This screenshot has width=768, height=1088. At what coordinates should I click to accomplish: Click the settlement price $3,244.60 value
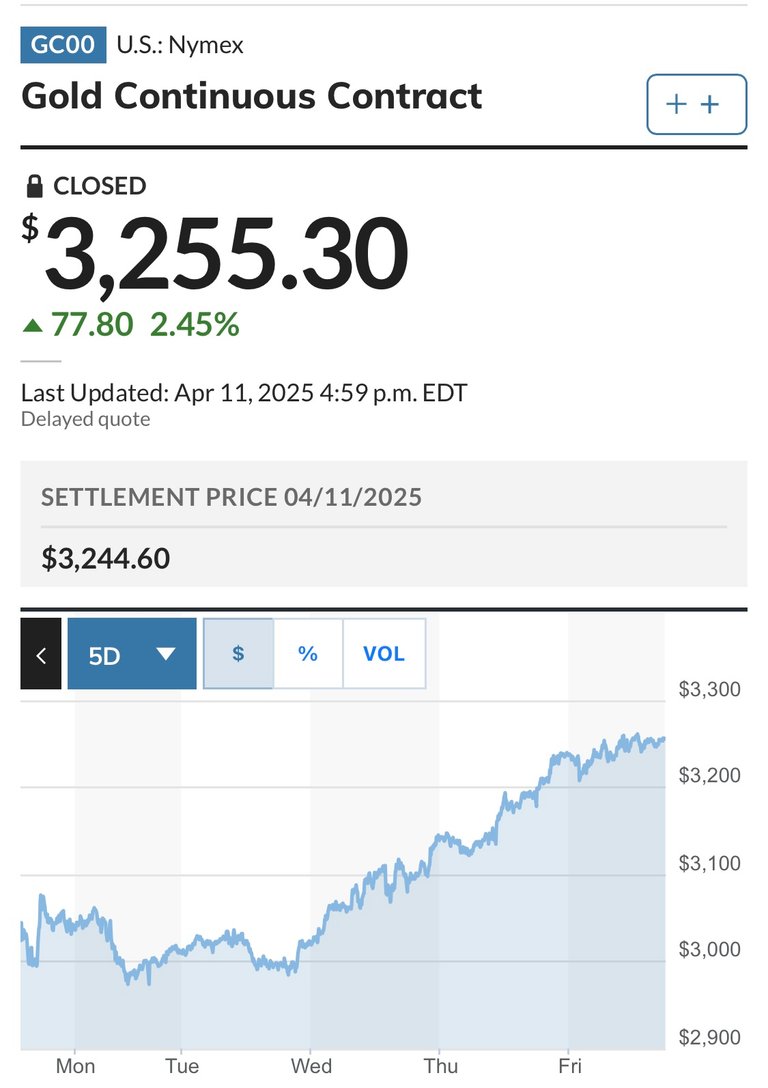pos(106,559)
